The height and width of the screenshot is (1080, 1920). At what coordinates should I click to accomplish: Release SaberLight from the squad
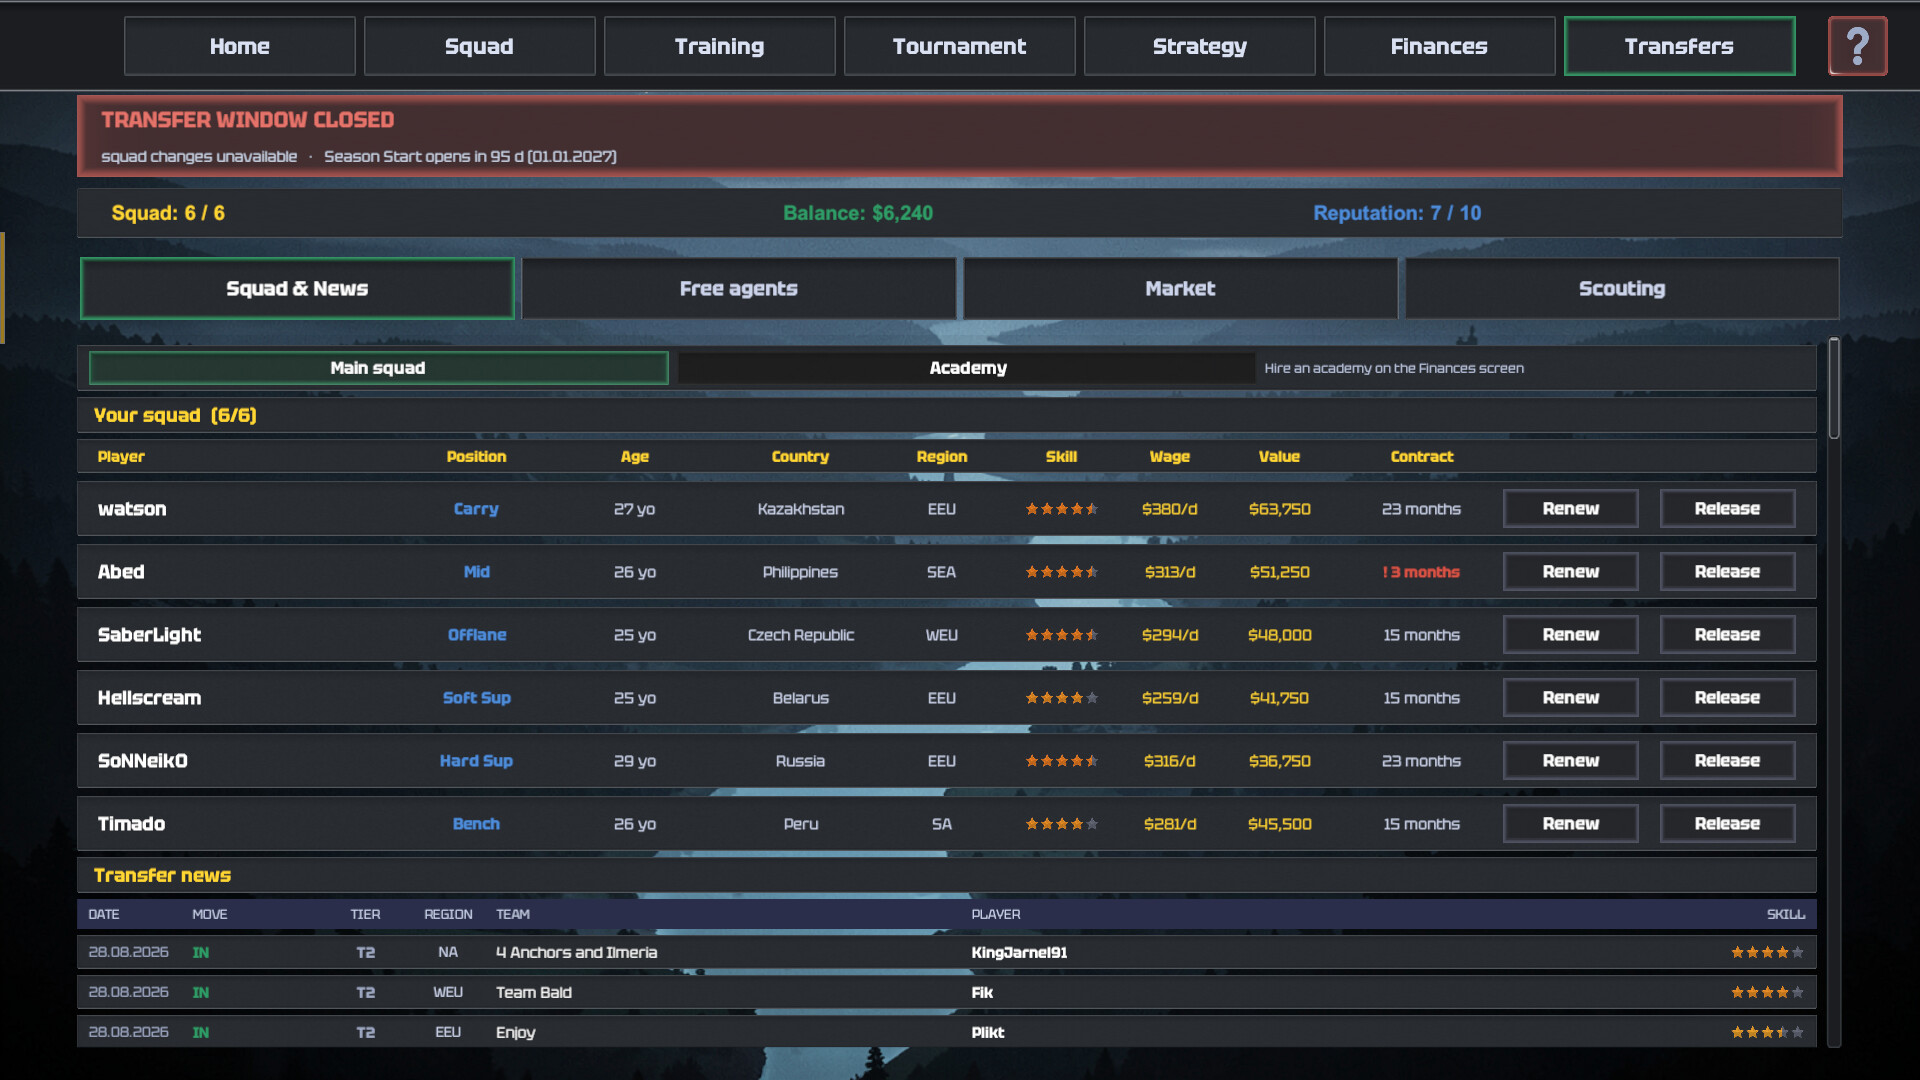1727,635
